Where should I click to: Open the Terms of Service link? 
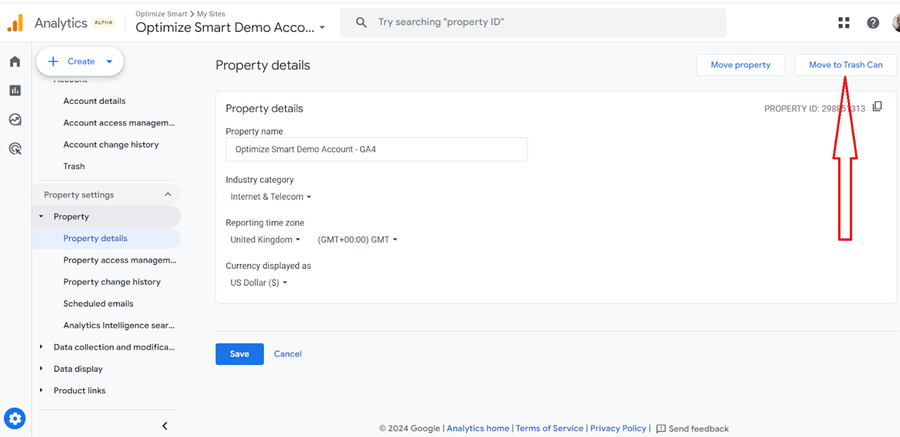[x=549, y=428]
